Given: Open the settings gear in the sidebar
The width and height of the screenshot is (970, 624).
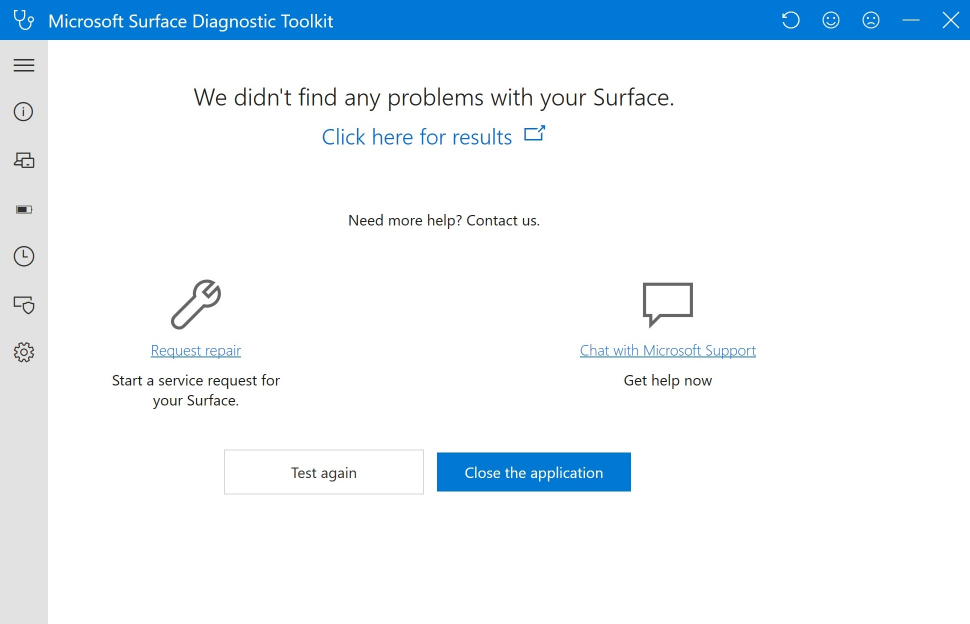Looking at the screenshot, I should tap(24, 353).
